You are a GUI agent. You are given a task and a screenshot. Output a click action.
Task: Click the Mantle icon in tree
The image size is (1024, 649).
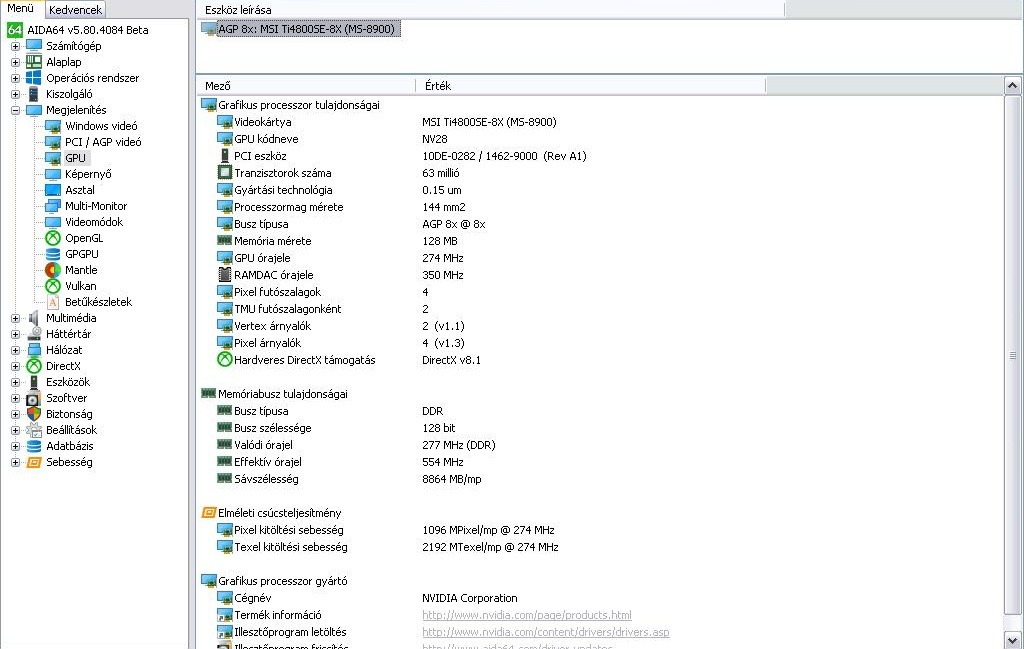53,270
